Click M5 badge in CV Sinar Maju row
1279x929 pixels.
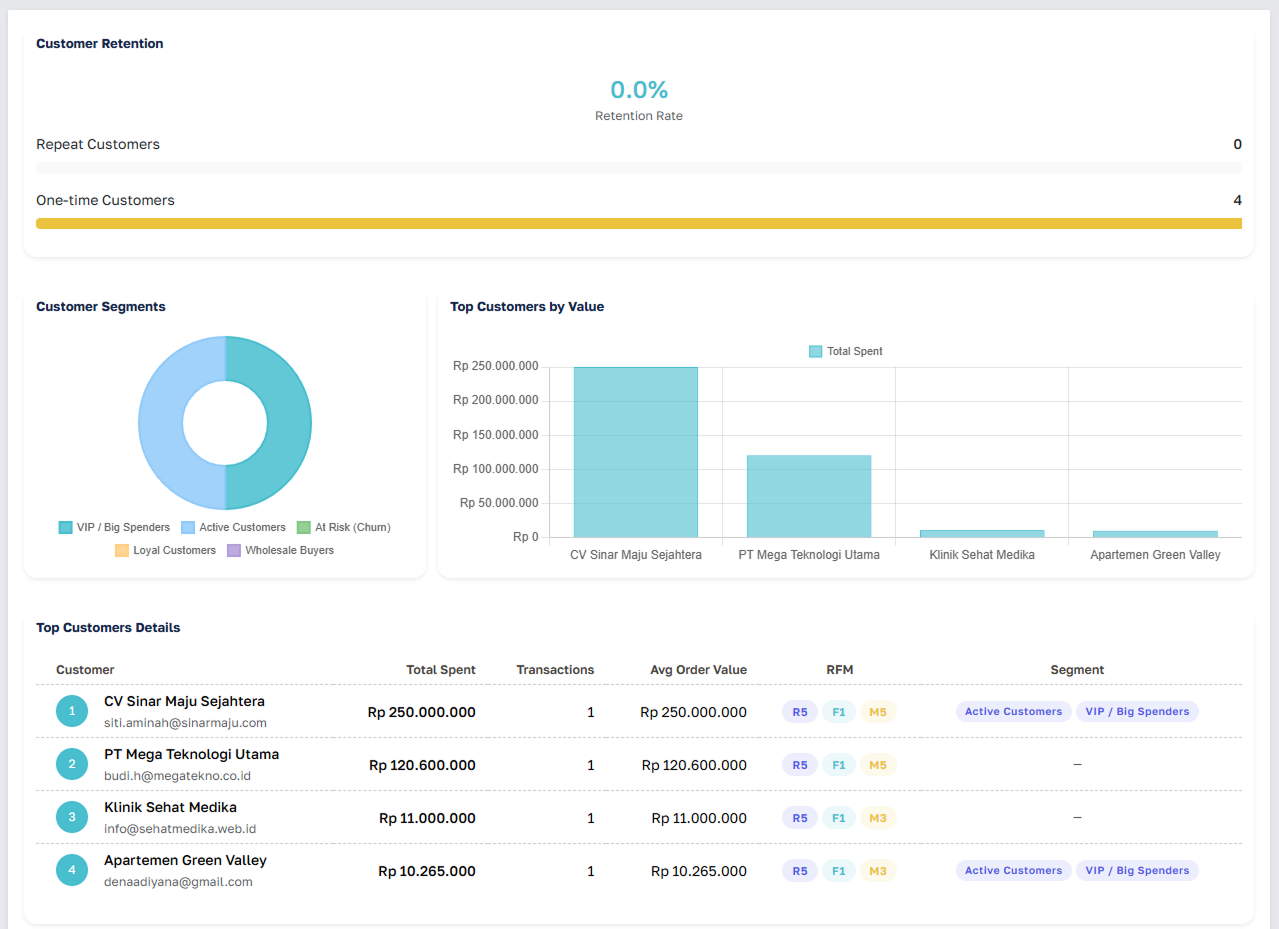coord(878,712)
